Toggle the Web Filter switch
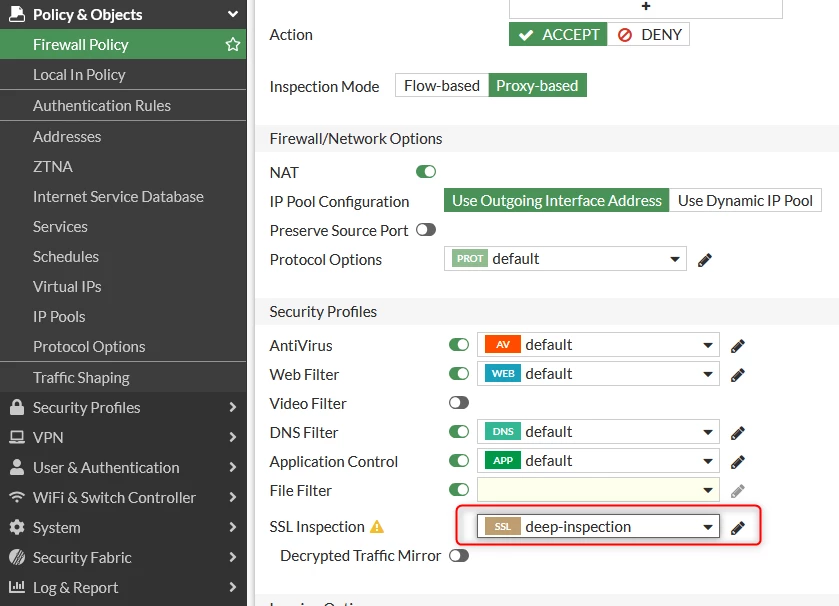This screenshot has width=839, height=606. pos(459,373)
